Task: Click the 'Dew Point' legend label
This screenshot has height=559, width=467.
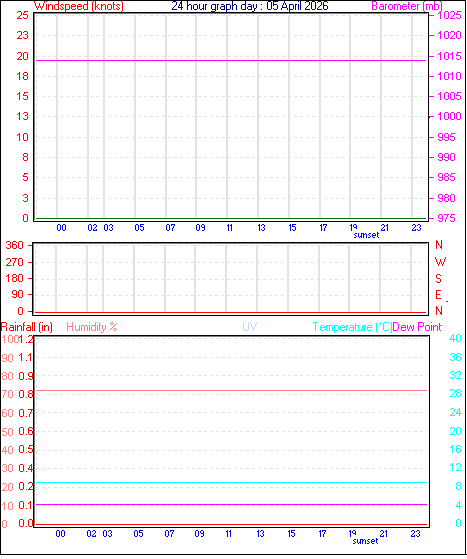Action: pyautogui.click(x=417, y=327)
